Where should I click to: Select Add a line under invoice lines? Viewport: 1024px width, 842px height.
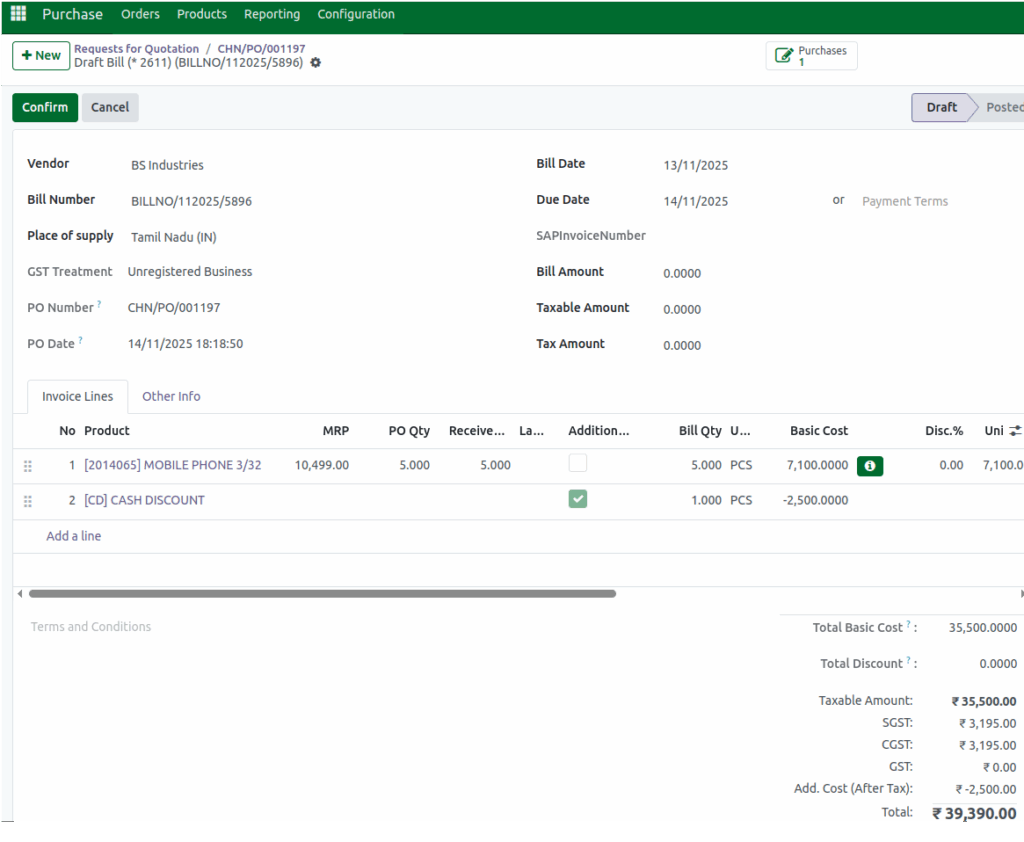(x=73, y=535)
